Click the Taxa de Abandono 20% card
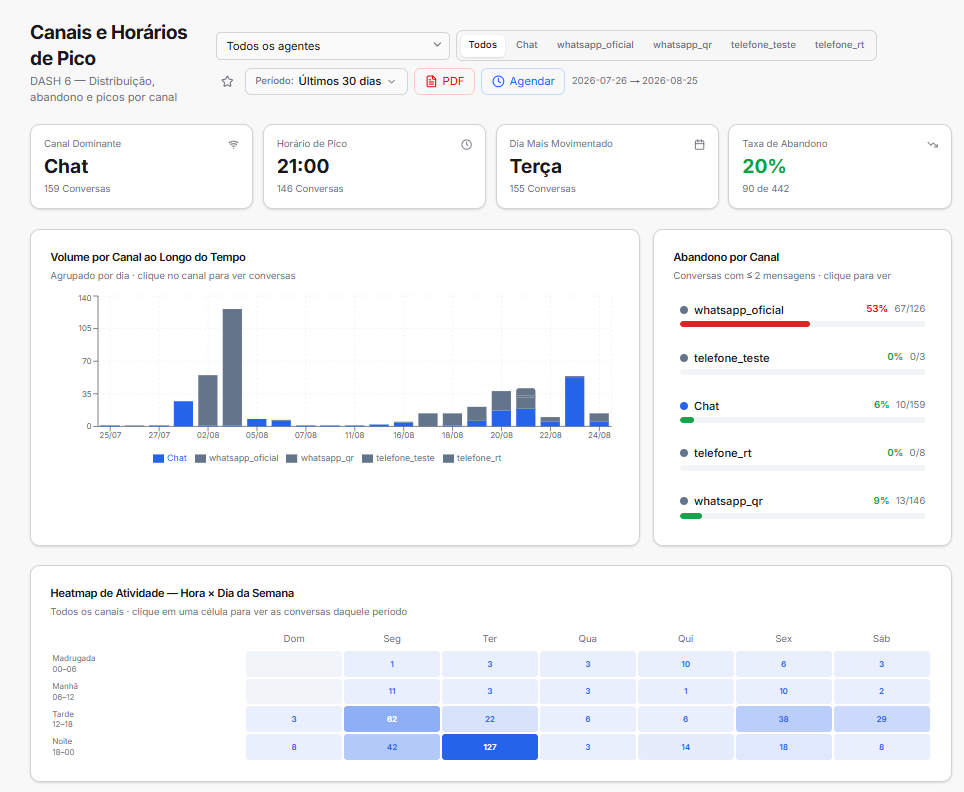The width and height of the screenshot is (964, 792). [x=840, y=167]
